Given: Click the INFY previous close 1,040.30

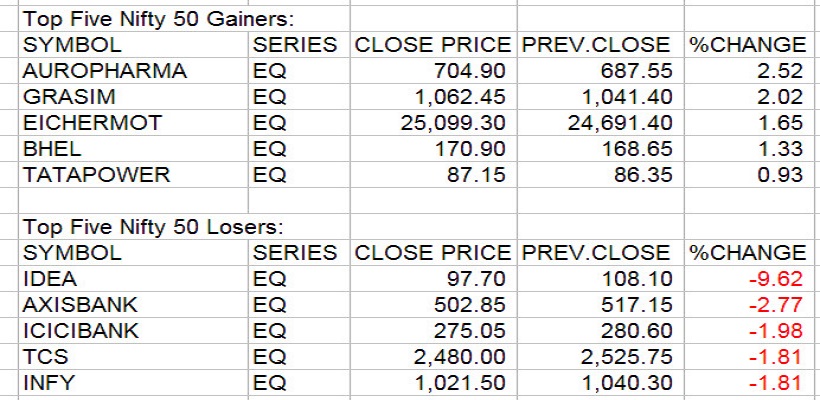Looking at the screenshot, I should (x=625, y=383).
